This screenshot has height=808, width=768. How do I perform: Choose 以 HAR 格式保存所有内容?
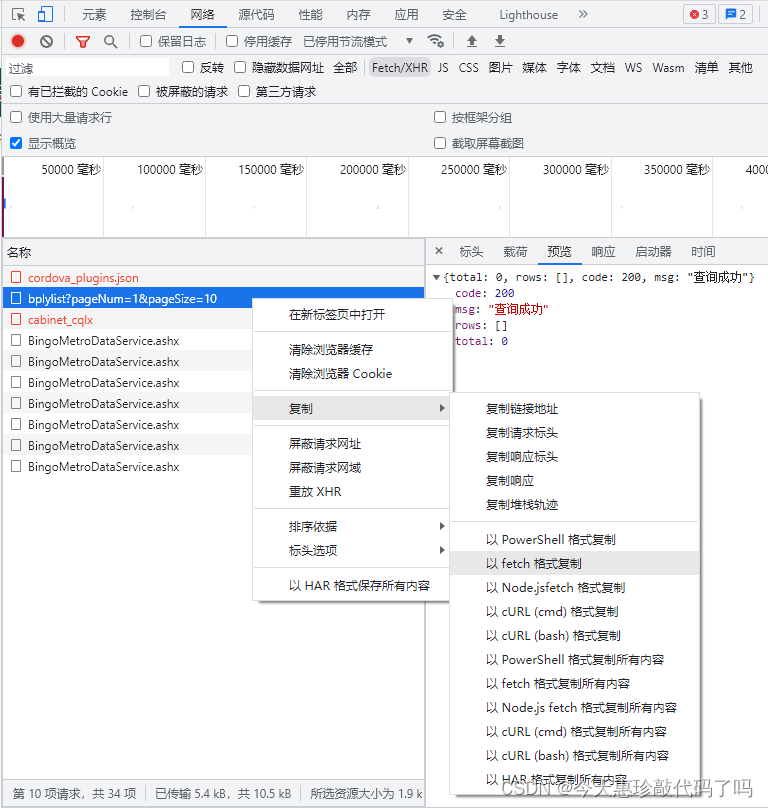click(352, 585)
